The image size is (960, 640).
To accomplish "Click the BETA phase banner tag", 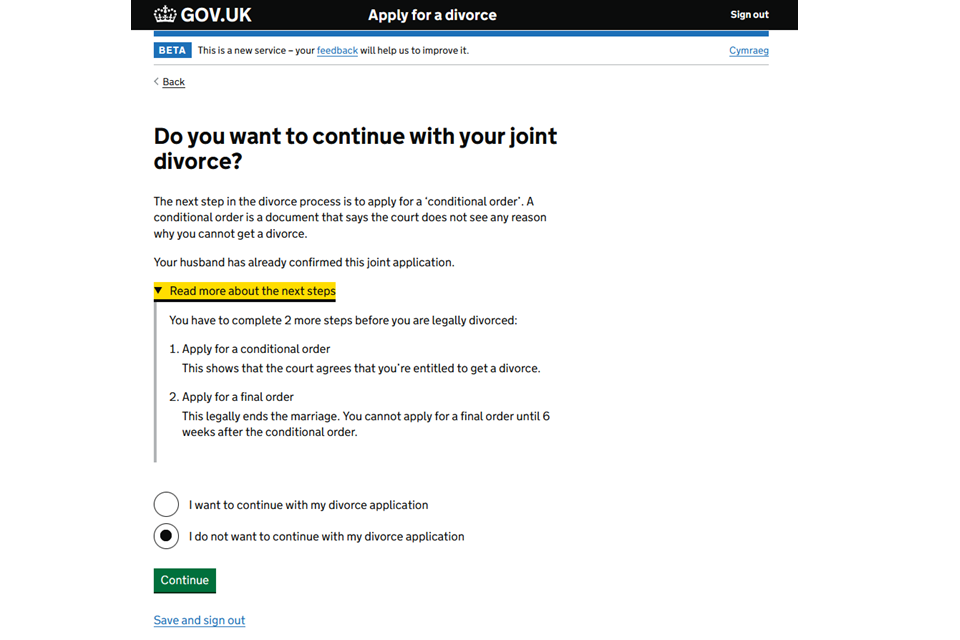I will point(171,49).
